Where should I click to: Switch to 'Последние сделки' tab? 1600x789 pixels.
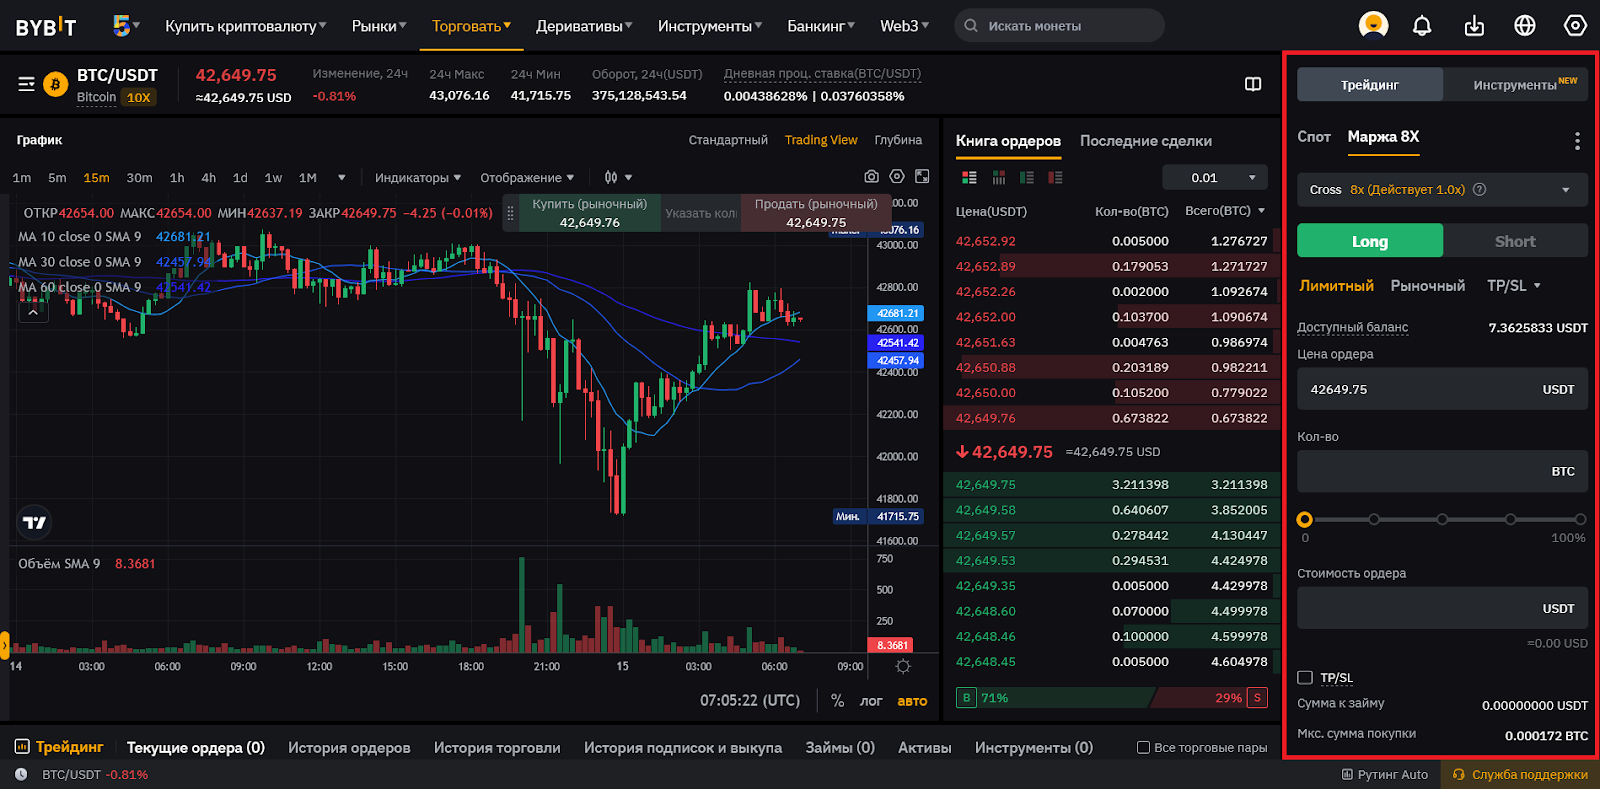[1146, 141]
